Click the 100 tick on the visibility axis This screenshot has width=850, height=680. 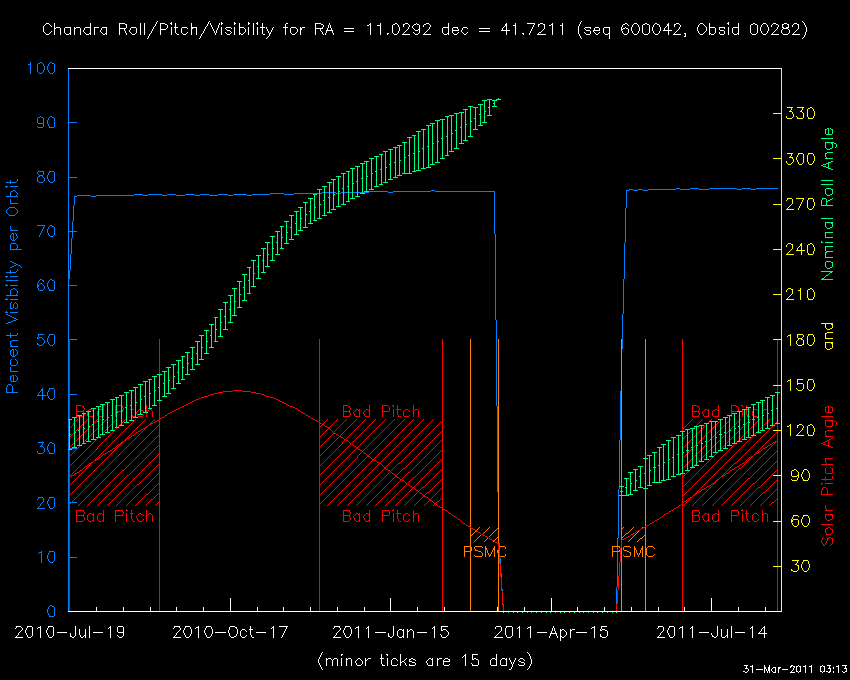42,69
